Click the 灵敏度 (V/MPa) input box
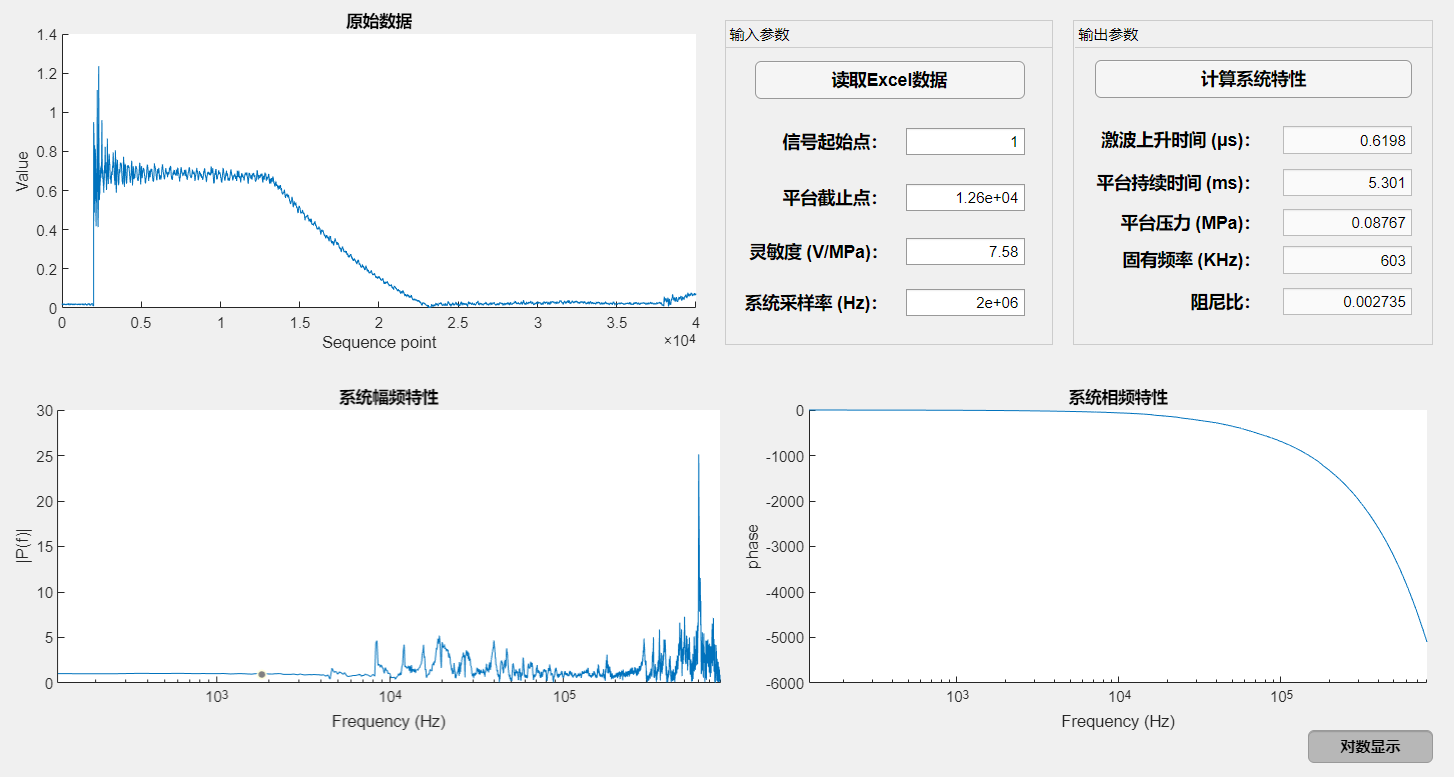The height and width of the screenshot is (777, 1454). click(964, 251)
